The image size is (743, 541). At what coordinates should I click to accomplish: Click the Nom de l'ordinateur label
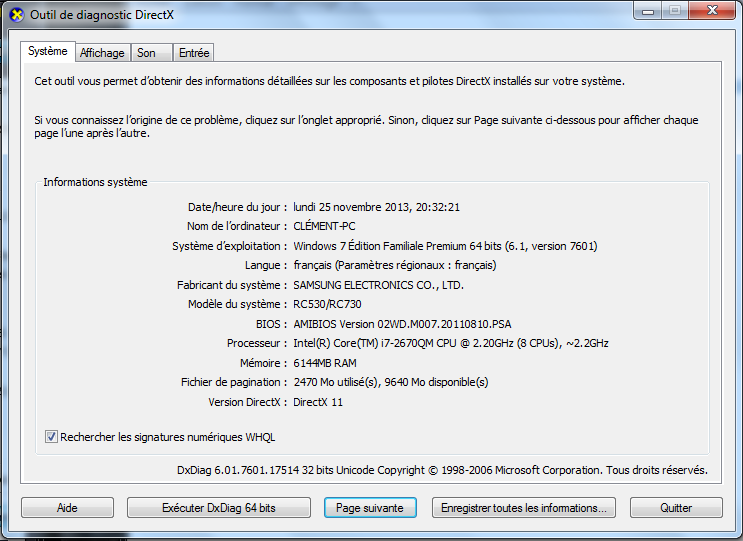point(236,226)
